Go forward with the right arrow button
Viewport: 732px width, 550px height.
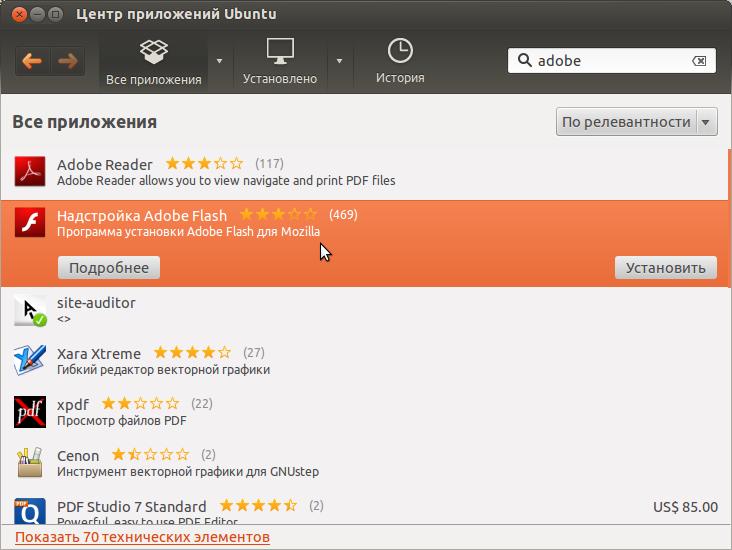68,61
